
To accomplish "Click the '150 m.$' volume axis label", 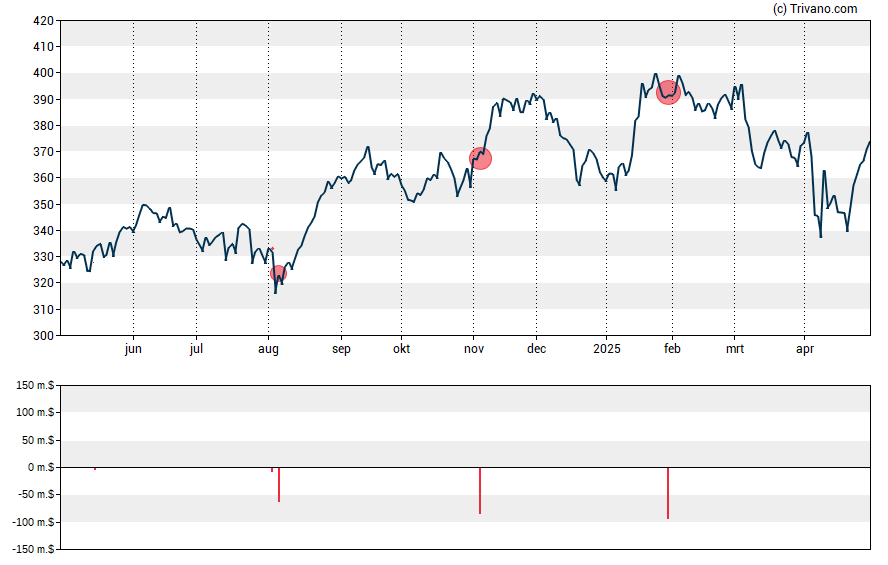I will pos(35,386).
